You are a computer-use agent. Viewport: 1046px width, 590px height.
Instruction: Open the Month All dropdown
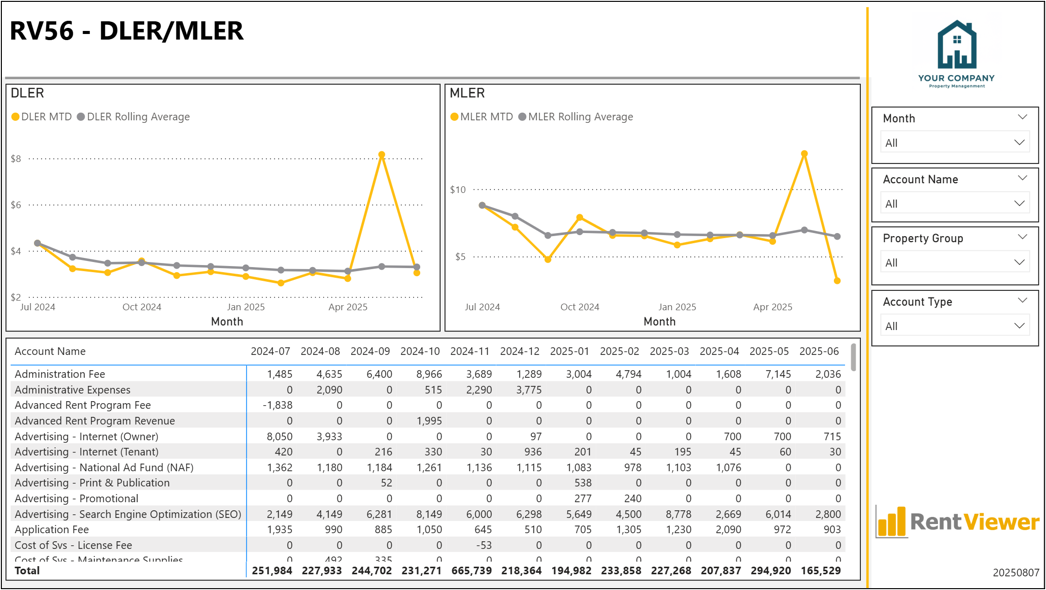click(955, 143)
